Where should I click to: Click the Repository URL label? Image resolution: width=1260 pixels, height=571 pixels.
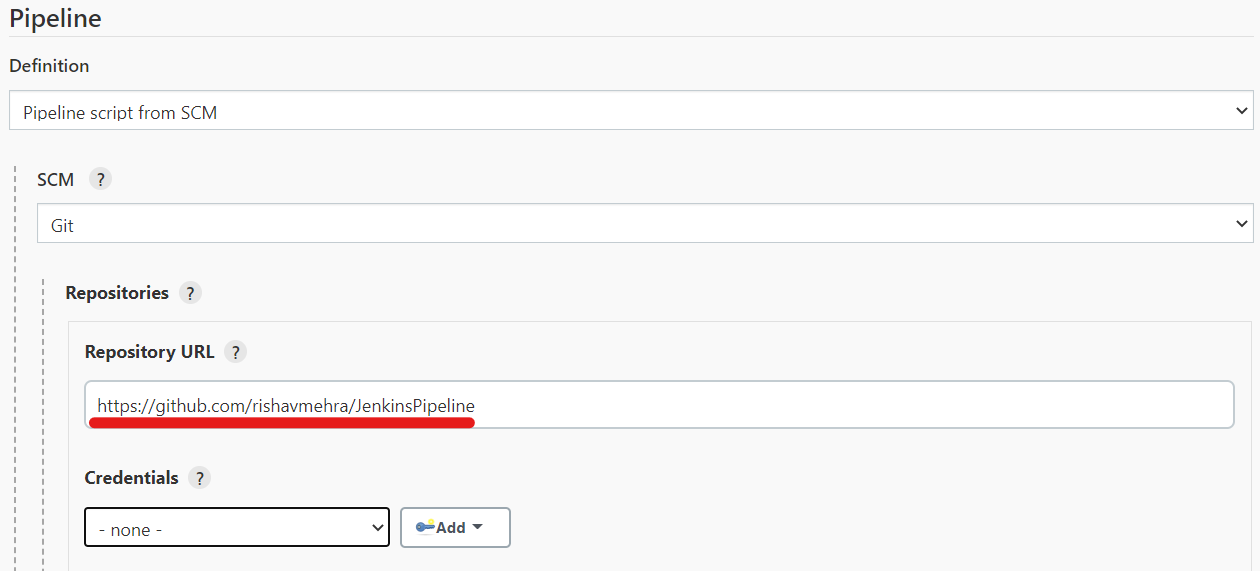coord(150,352)
